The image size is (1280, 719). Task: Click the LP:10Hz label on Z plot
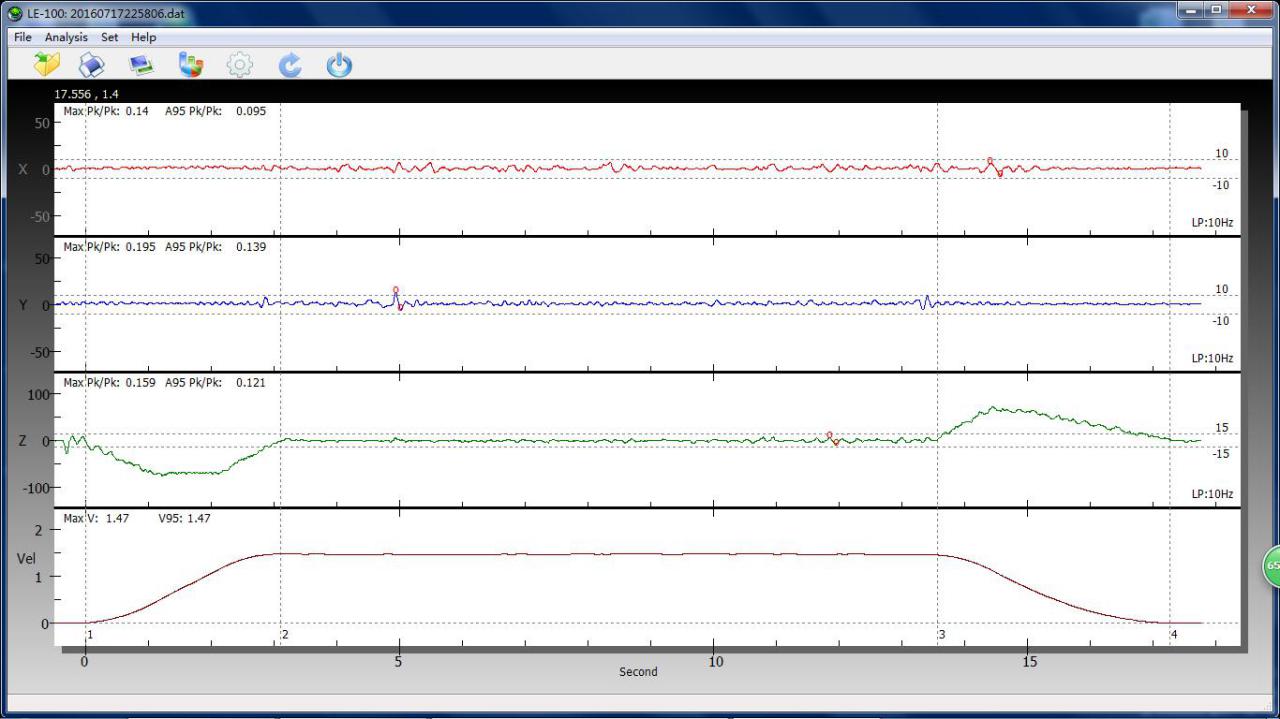(1212, 494)
